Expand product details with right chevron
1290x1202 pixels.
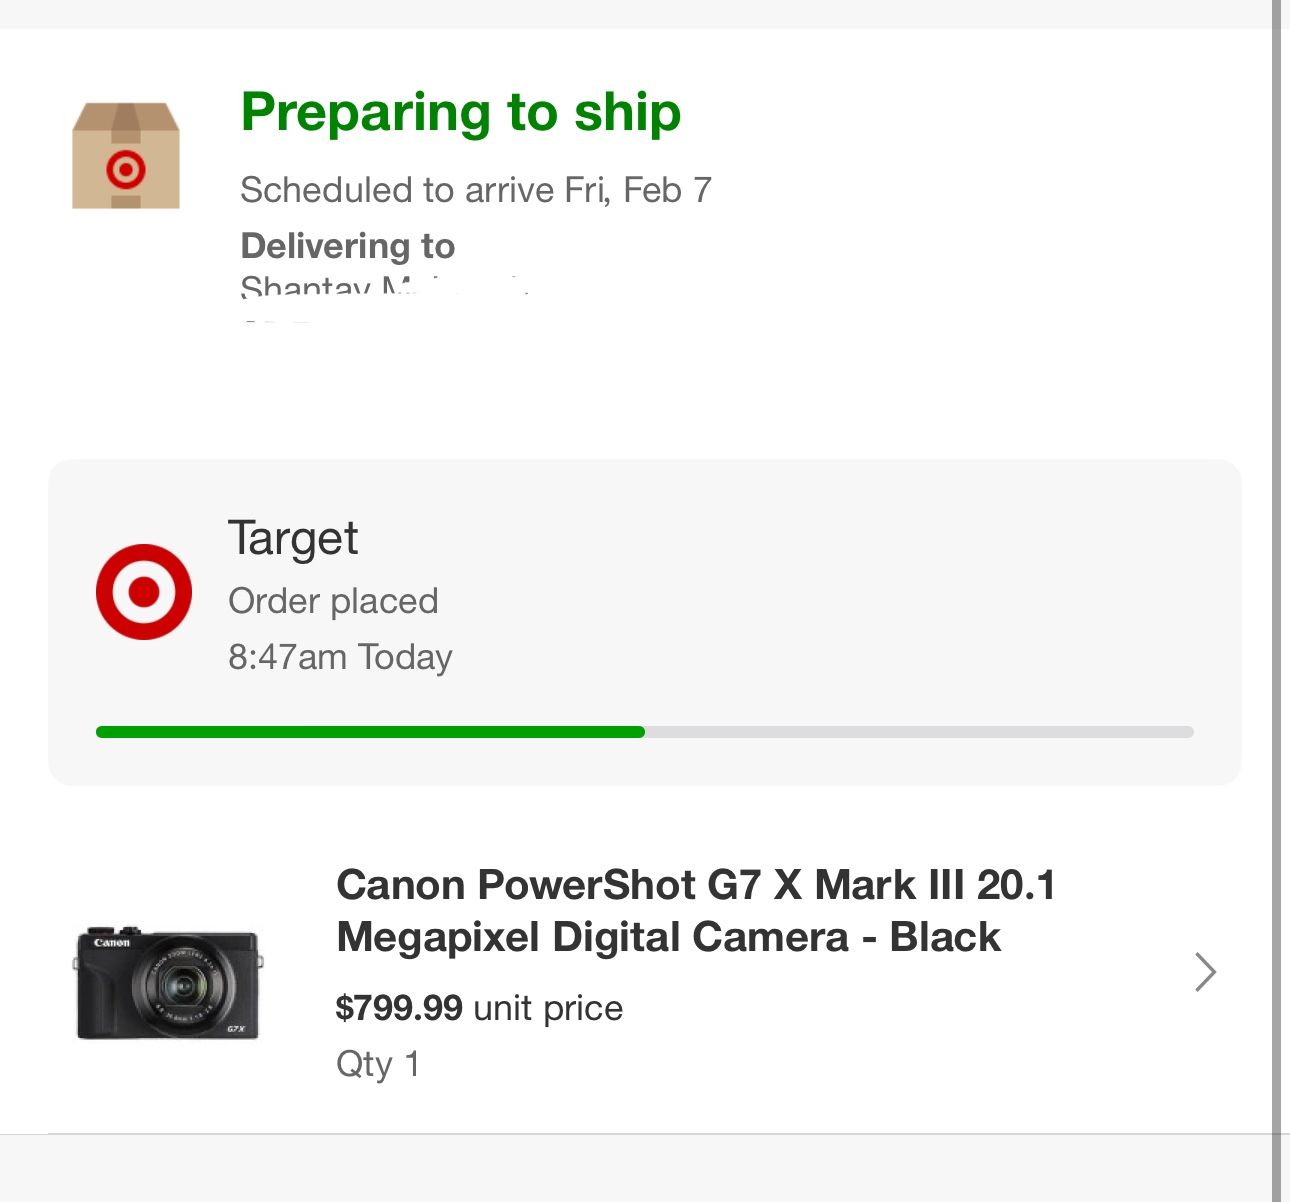click(x=1205, y=972)
